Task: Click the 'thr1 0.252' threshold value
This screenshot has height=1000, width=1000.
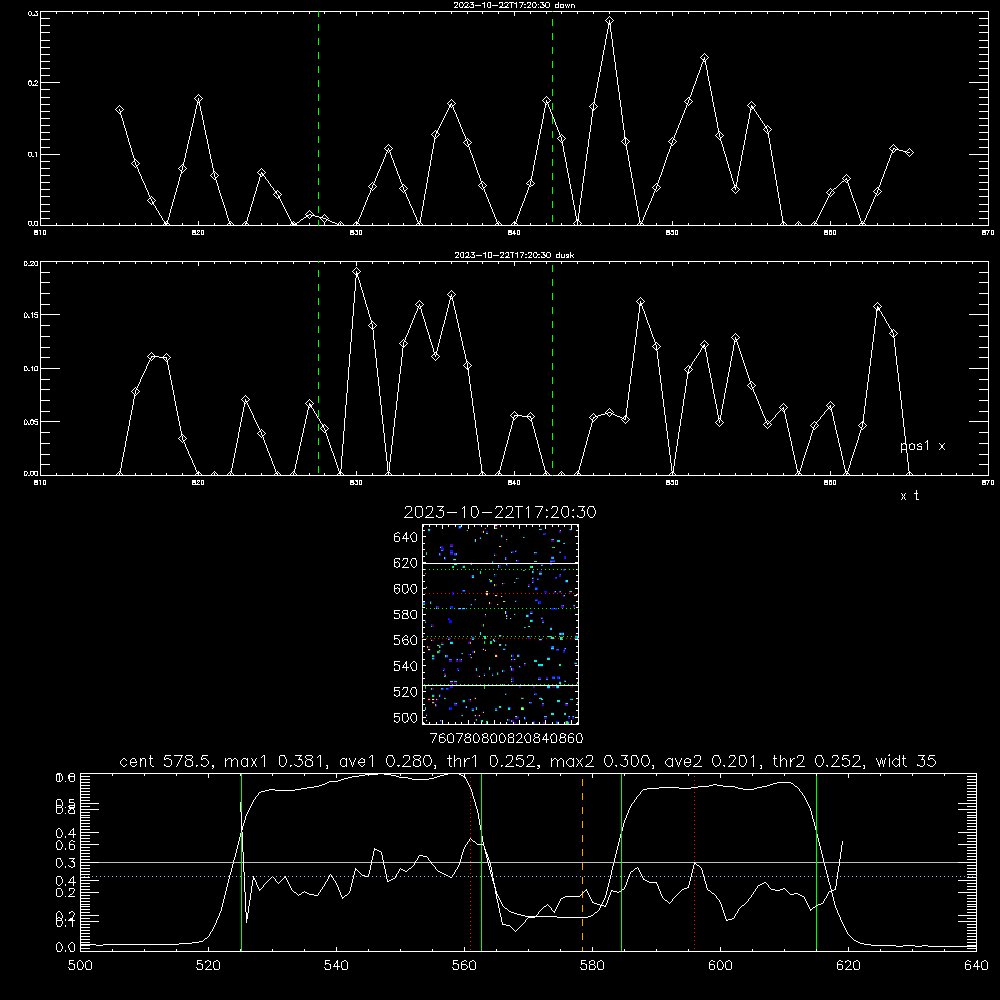Action: tap(492, 761)
